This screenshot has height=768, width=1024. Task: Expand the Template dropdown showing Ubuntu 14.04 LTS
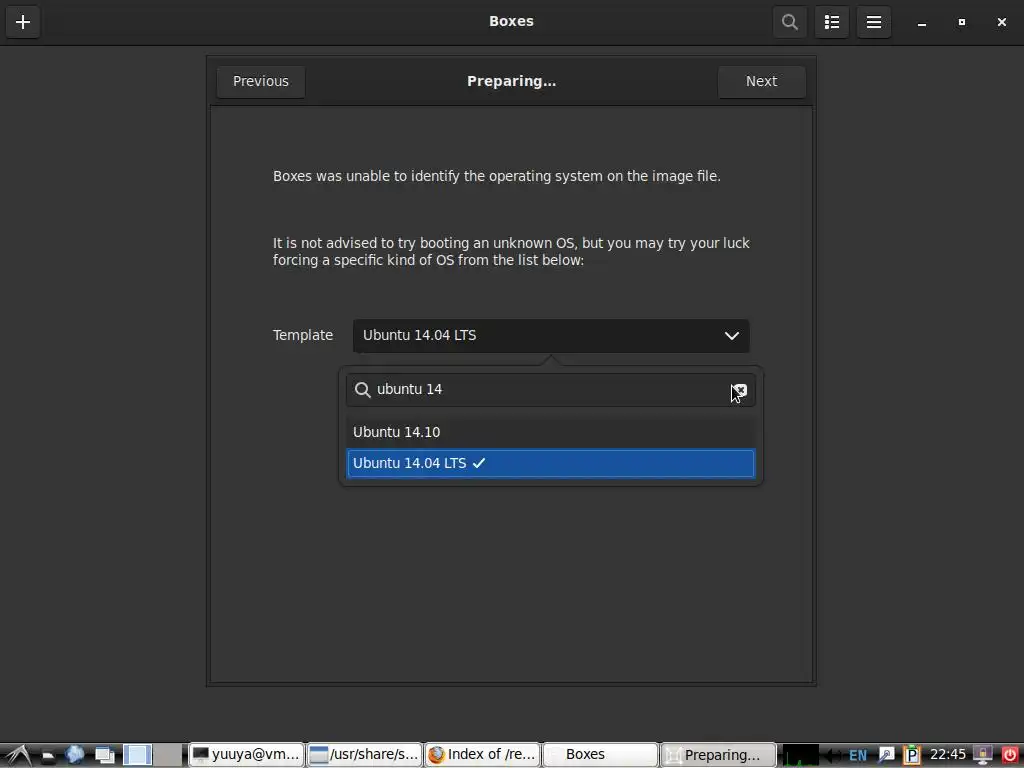pos(551,336)
